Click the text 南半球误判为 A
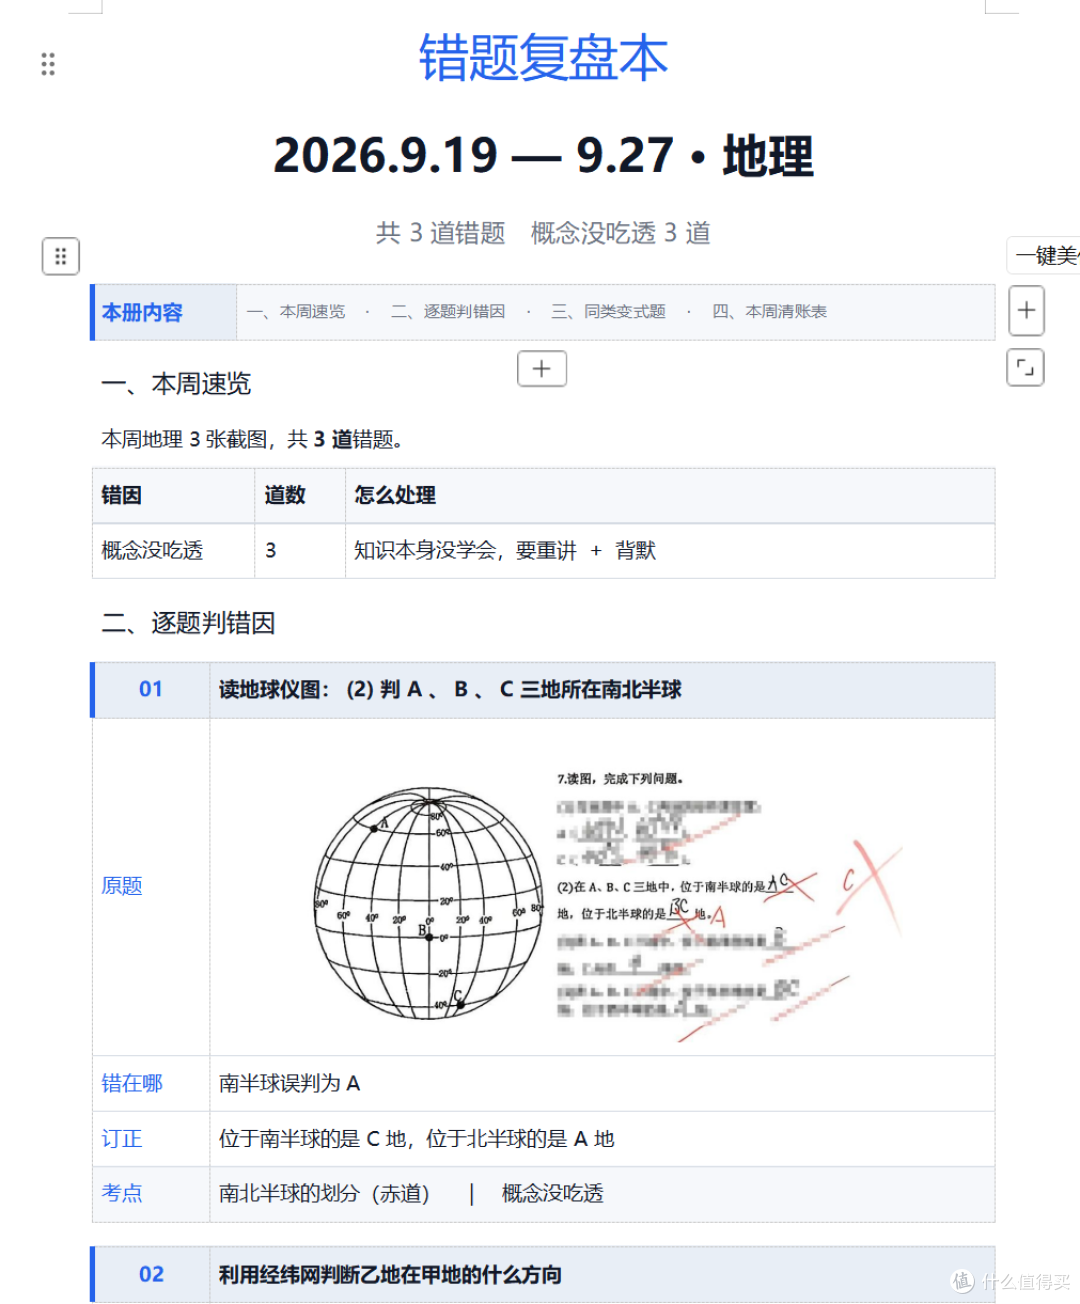Image resolution: width=1080 pixels, height=1304 pixels. (x=289, y=1083)
